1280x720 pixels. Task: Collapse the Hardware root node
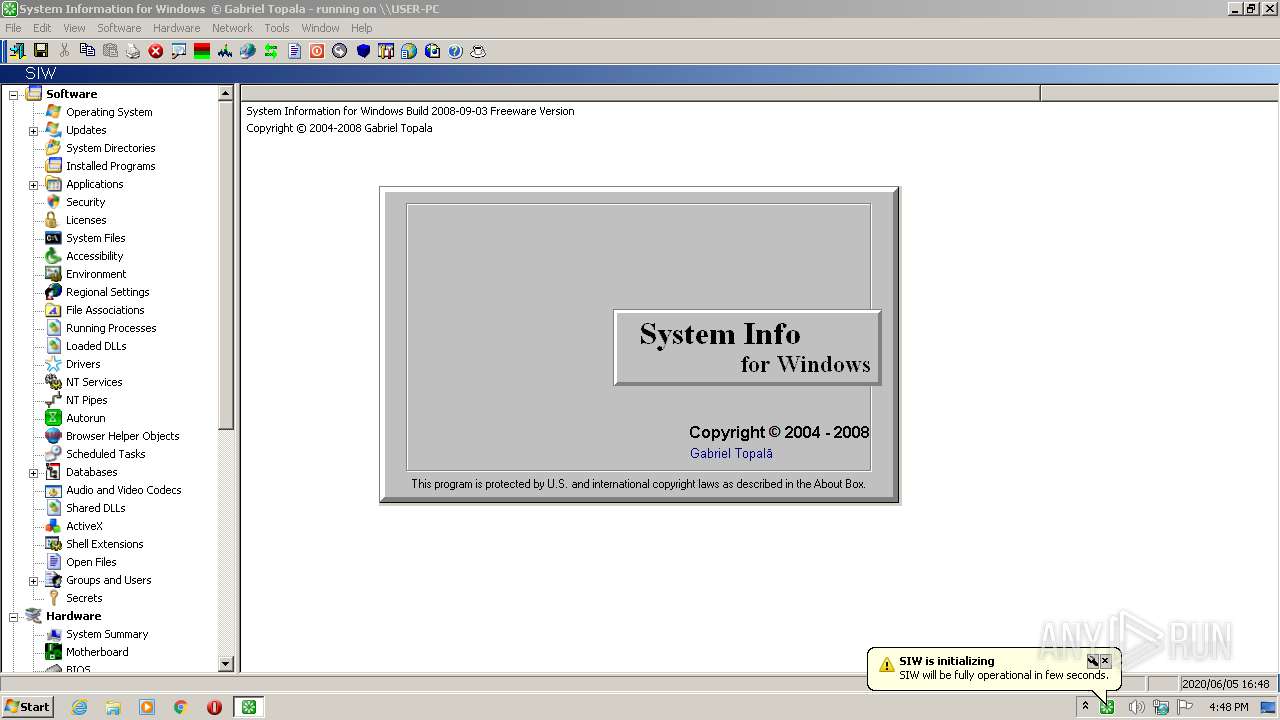13,616
